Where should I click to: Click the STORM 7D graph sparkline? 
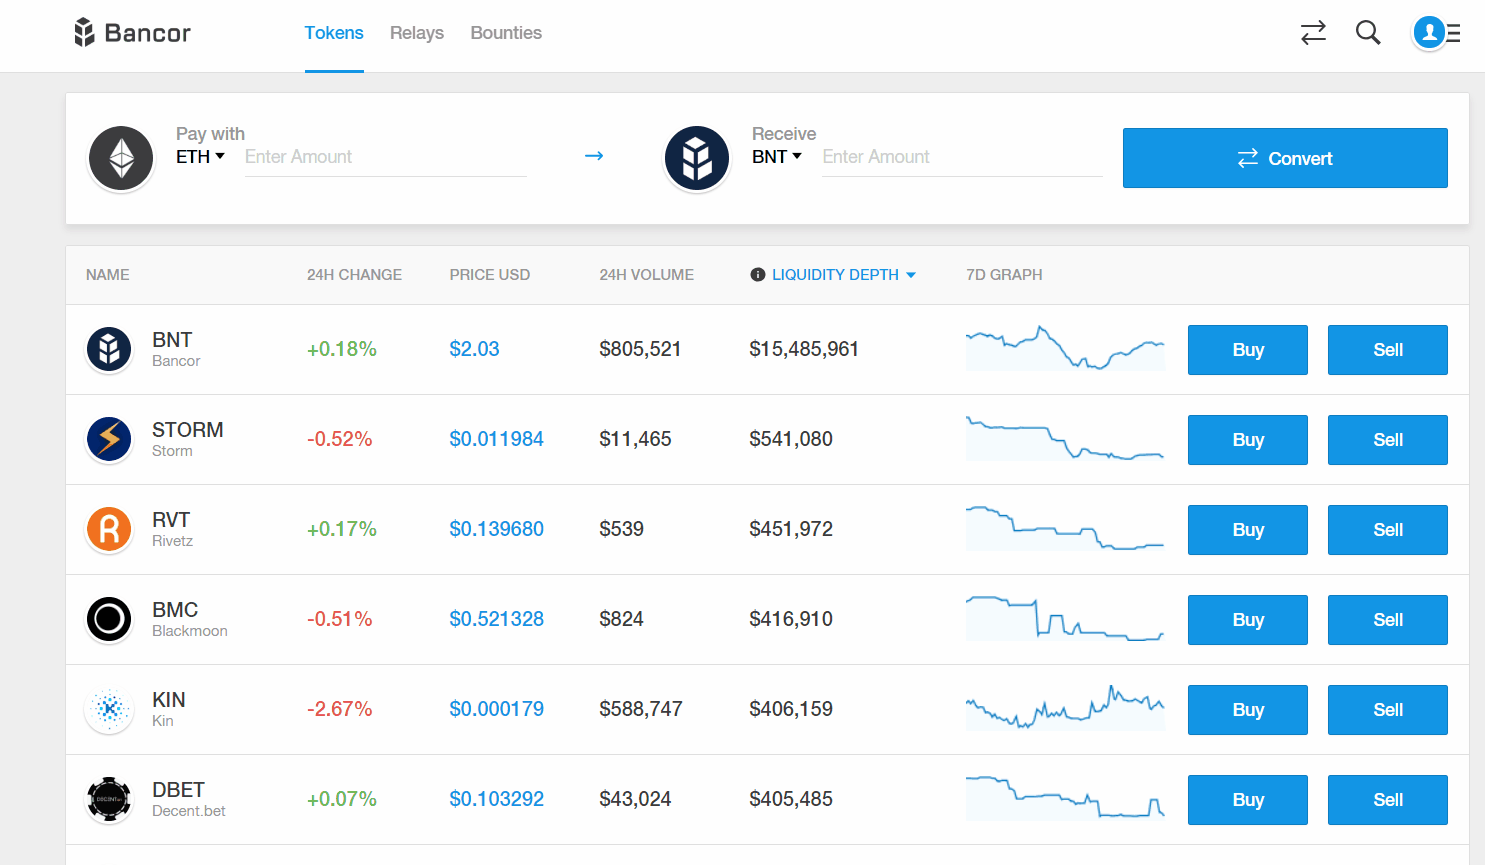[x=1065, y=438]
